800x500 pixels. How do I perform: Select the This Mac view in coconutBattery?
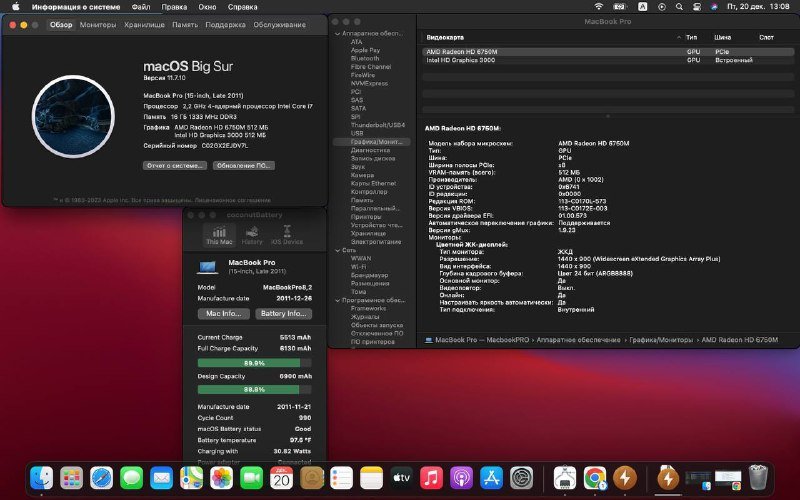[x=219, y=235]
